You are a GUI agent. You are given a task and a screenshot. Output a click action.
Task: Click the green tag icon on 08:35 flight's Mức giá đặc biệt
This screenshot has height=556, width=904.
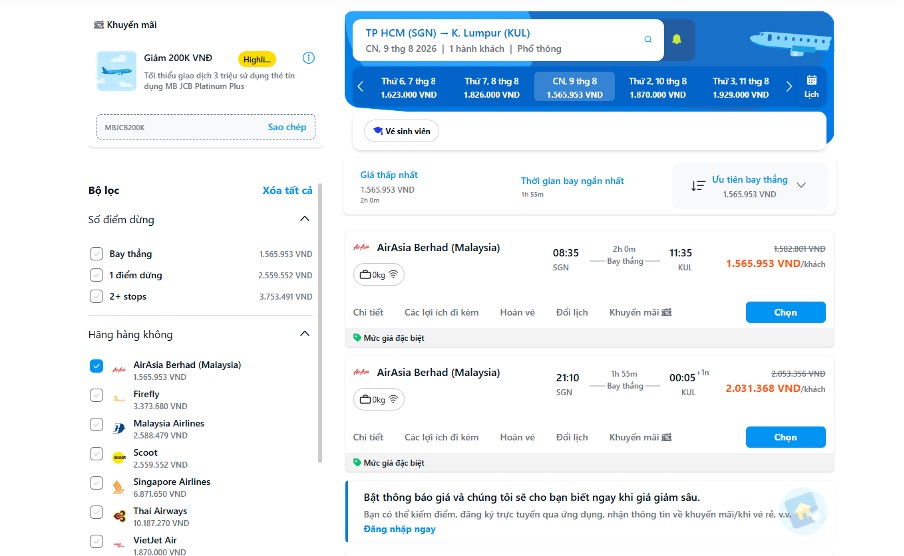pyautogui.click(x=357, y=337)
